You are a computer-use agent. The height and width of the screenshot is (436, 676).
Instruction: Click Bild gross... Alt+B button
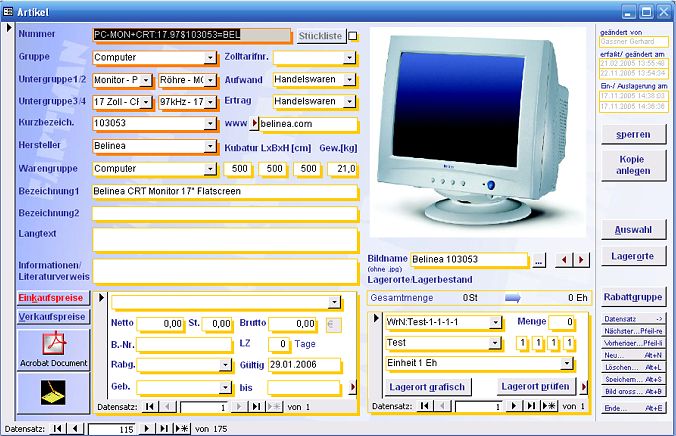[x=633, y=392]
